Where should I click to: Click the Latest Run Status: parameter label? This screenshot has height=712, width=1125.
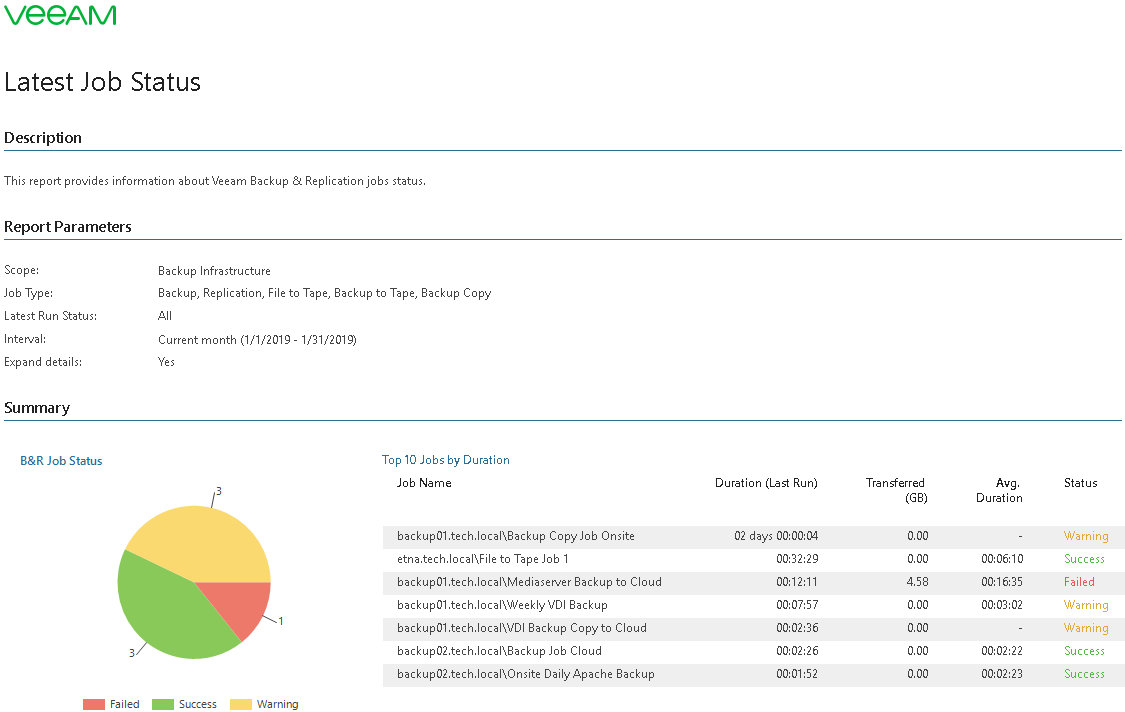(x=50, y=316)
